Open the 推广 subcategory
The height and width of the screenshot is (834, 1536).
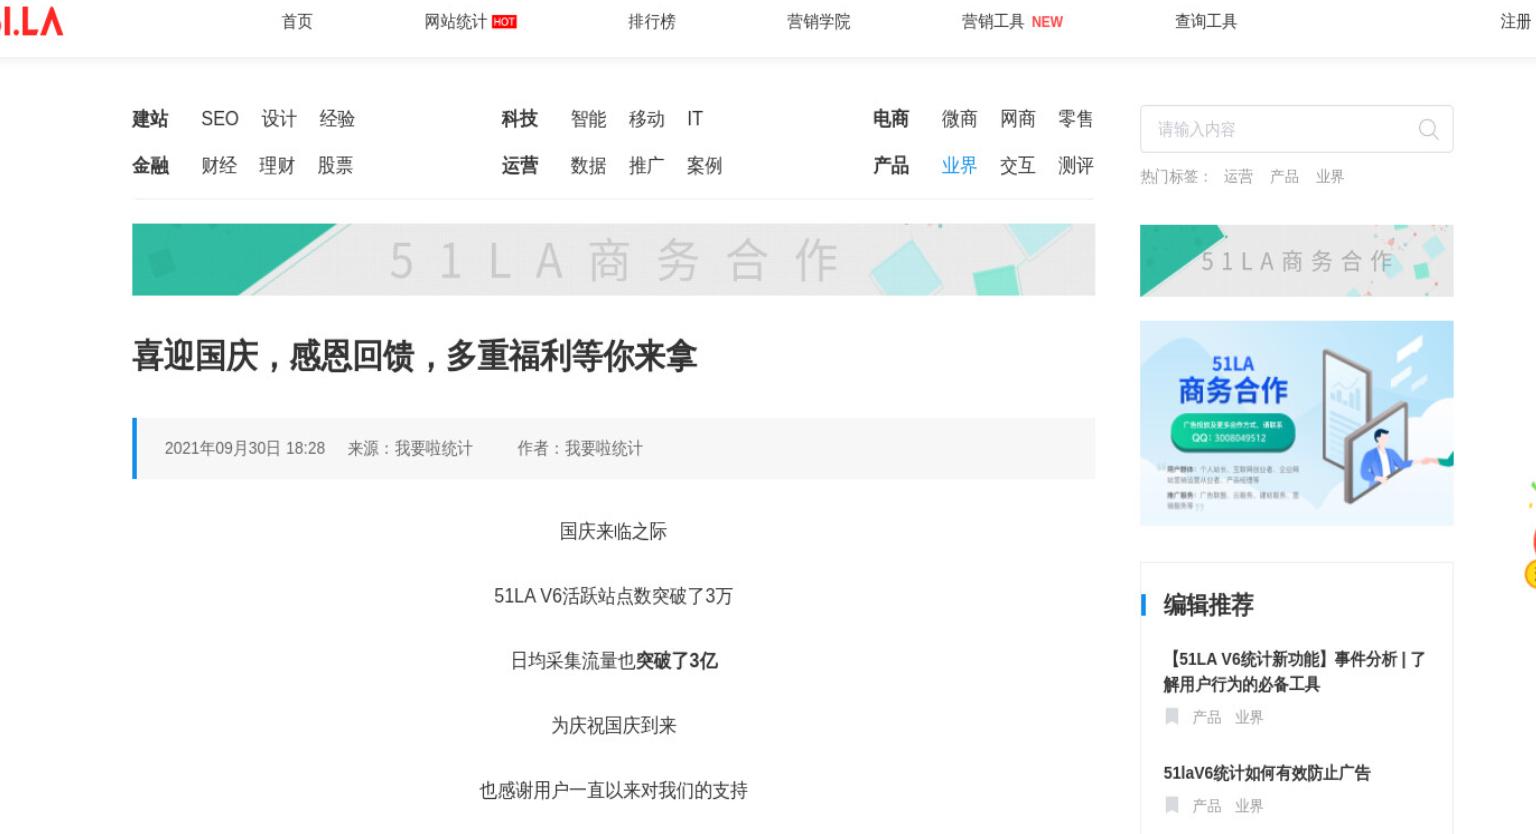646,166
